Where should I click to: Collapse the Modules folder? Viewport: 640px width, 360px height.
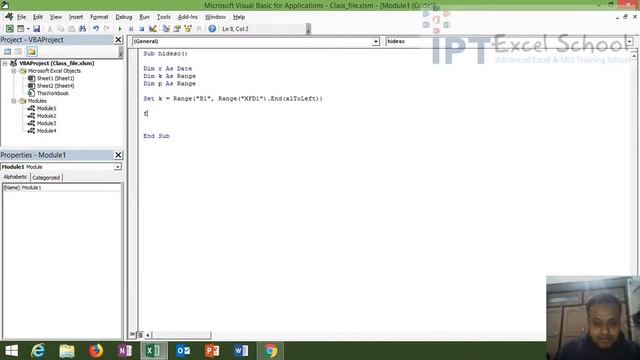14,101
